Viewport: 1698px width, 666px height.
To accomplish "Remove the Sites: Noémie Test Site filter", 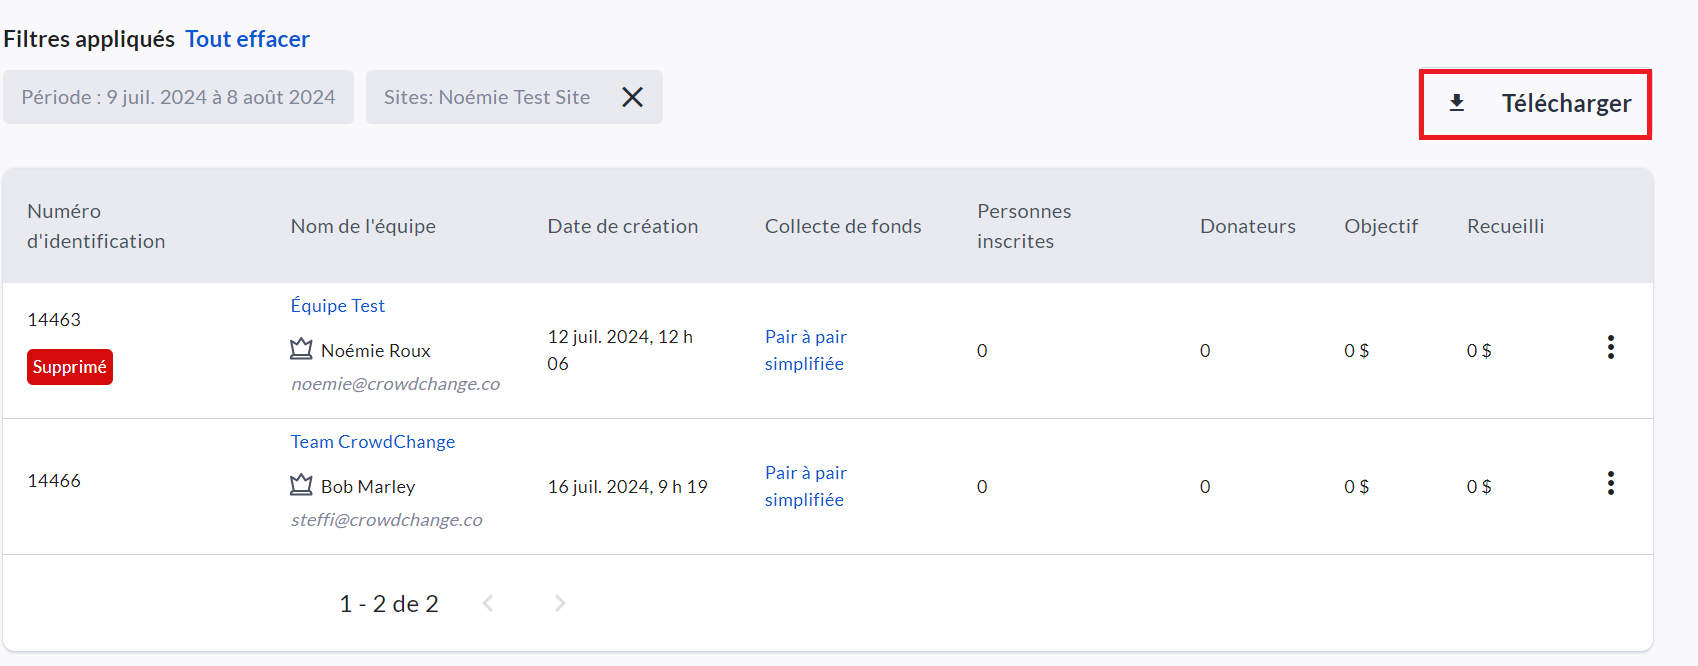I will (632, 97).
